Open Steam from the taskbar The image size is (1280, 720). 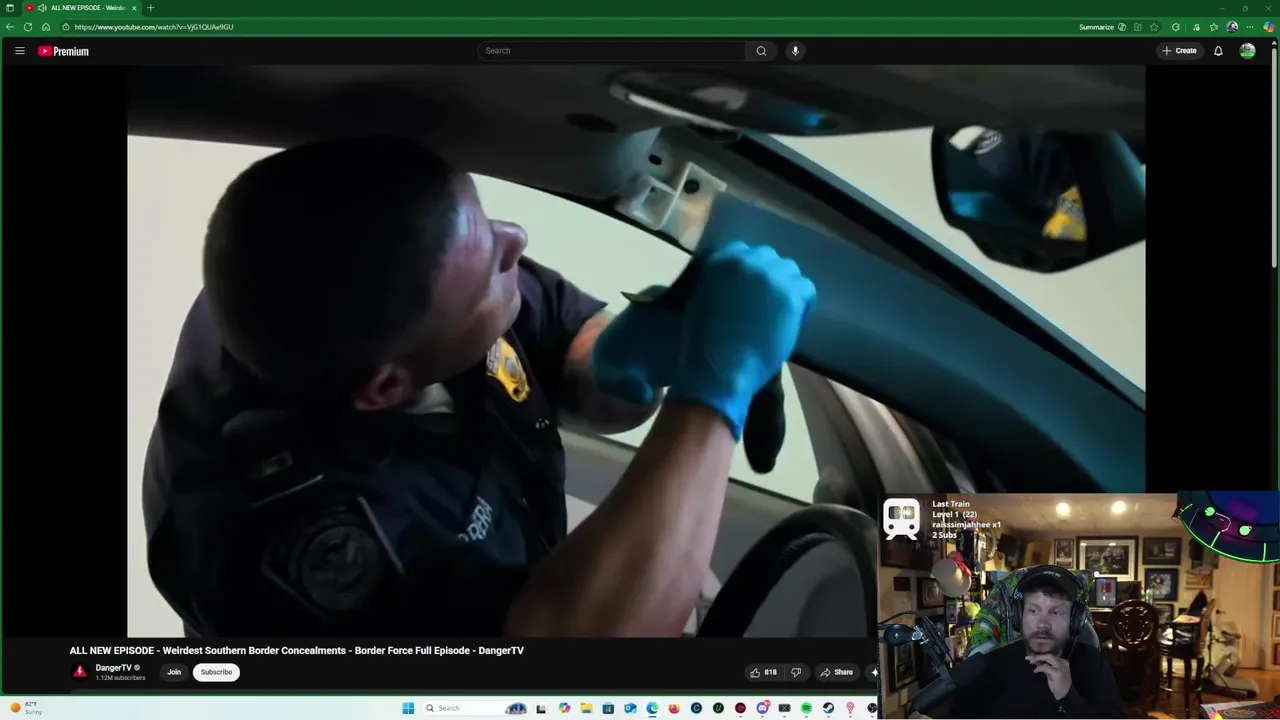[x=828, y=708]
